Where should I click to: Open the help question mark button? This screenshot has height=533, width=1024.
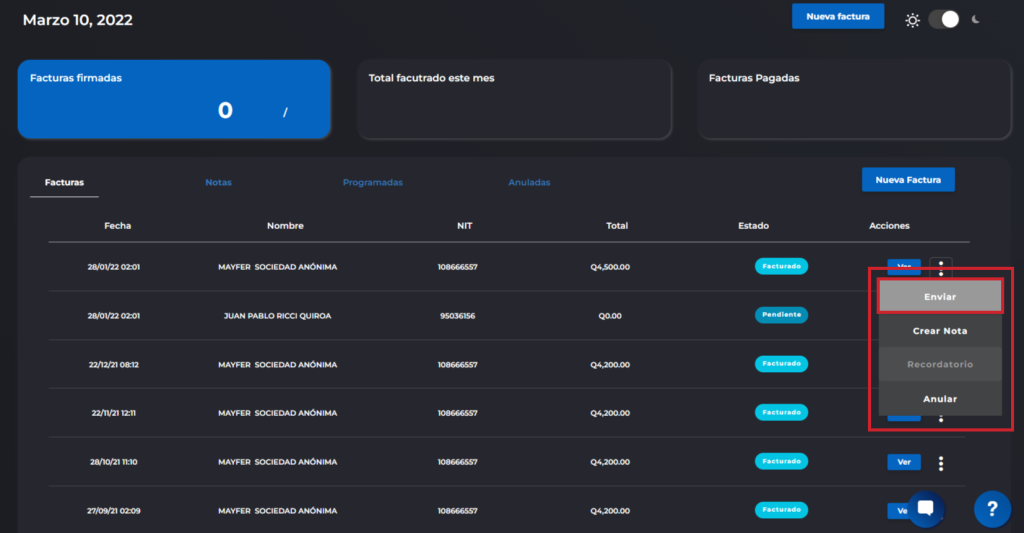tap(991, 508)
